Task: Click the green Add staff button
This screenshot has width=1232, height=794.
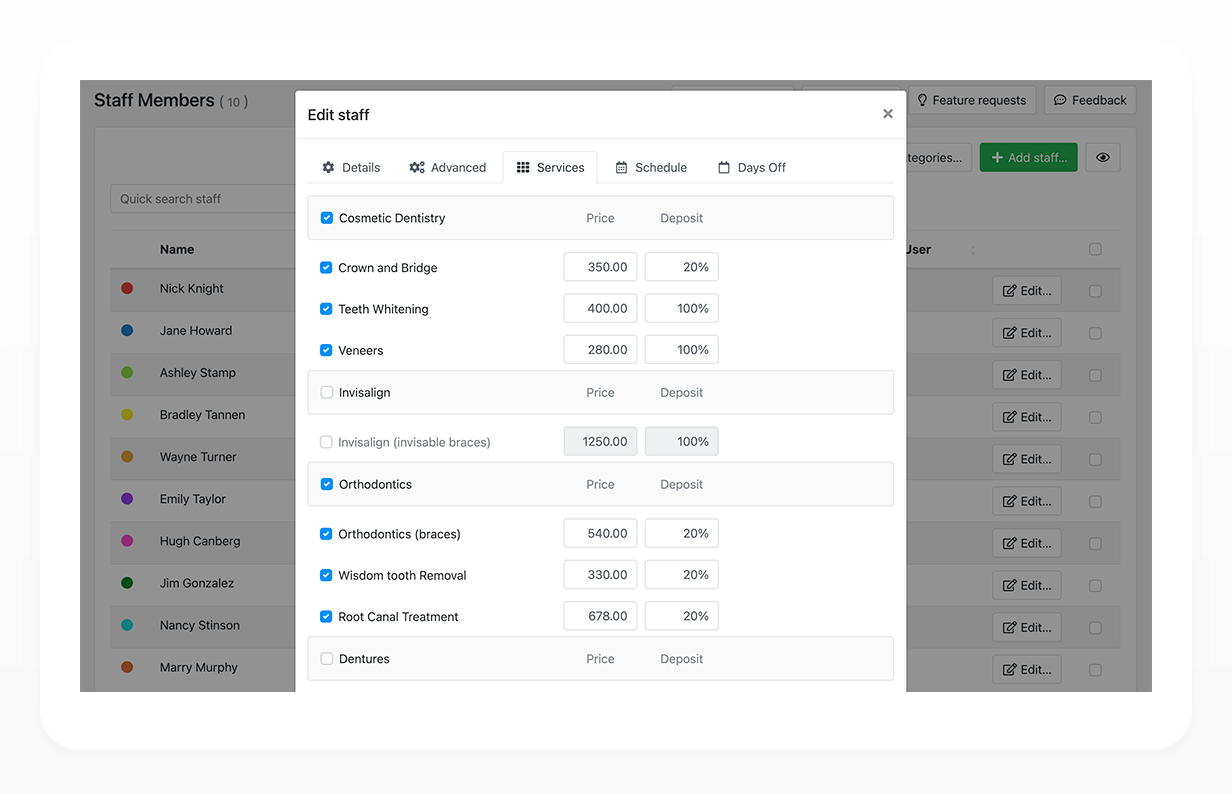Action: tap(1029, 157)
